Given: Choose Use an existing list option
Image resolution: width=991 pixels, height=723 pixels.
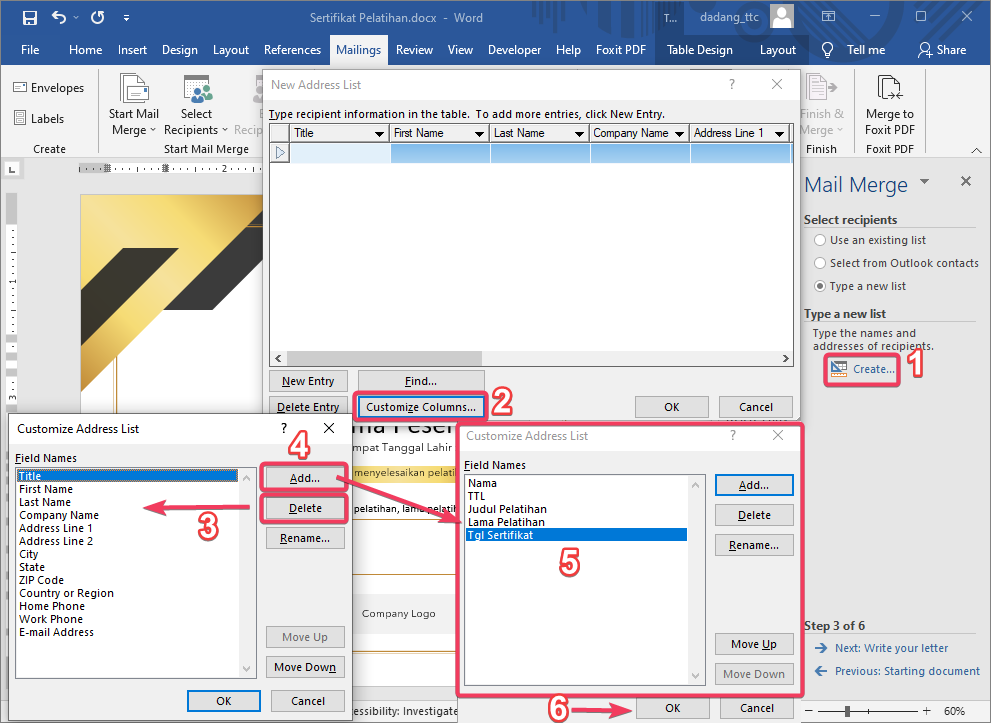Looking at the screenshot, I should (x=821, y=240).
